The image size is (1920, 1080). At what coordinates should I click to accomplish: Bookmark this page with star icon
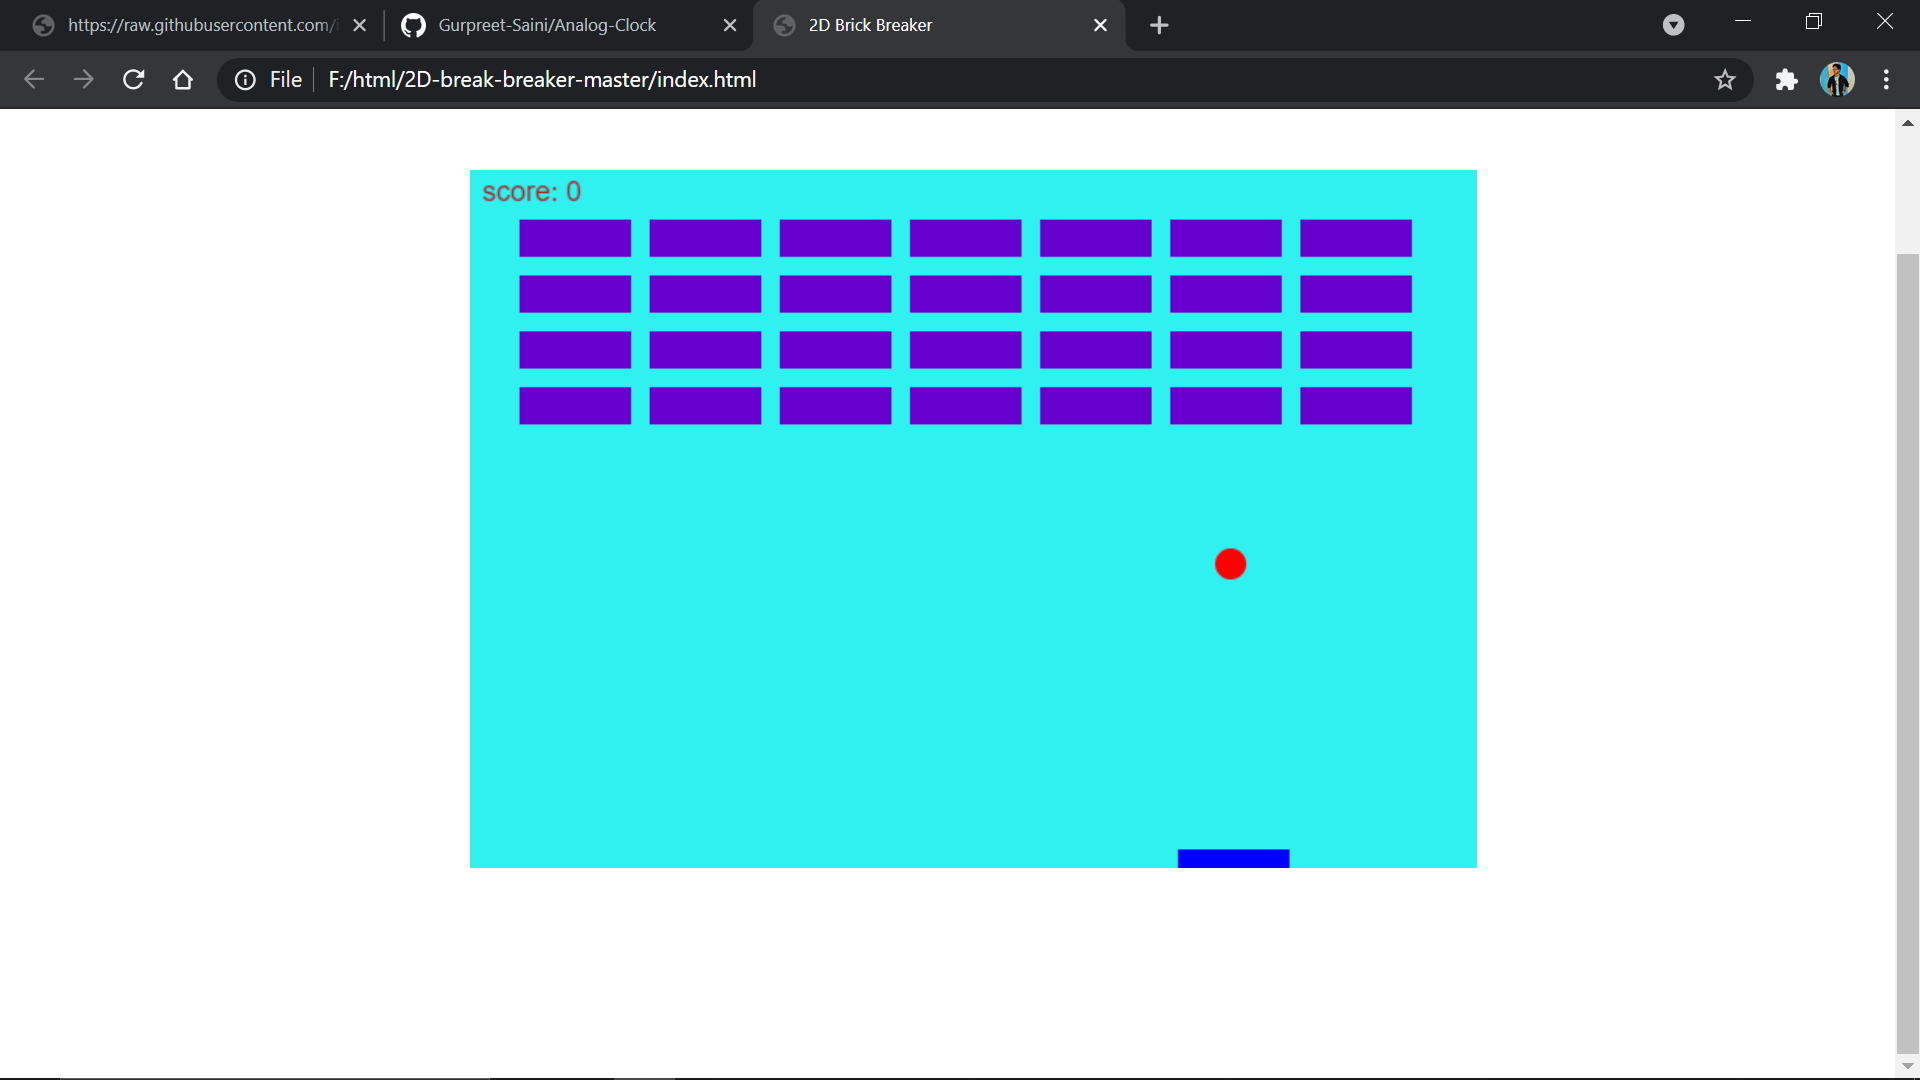1725,80
